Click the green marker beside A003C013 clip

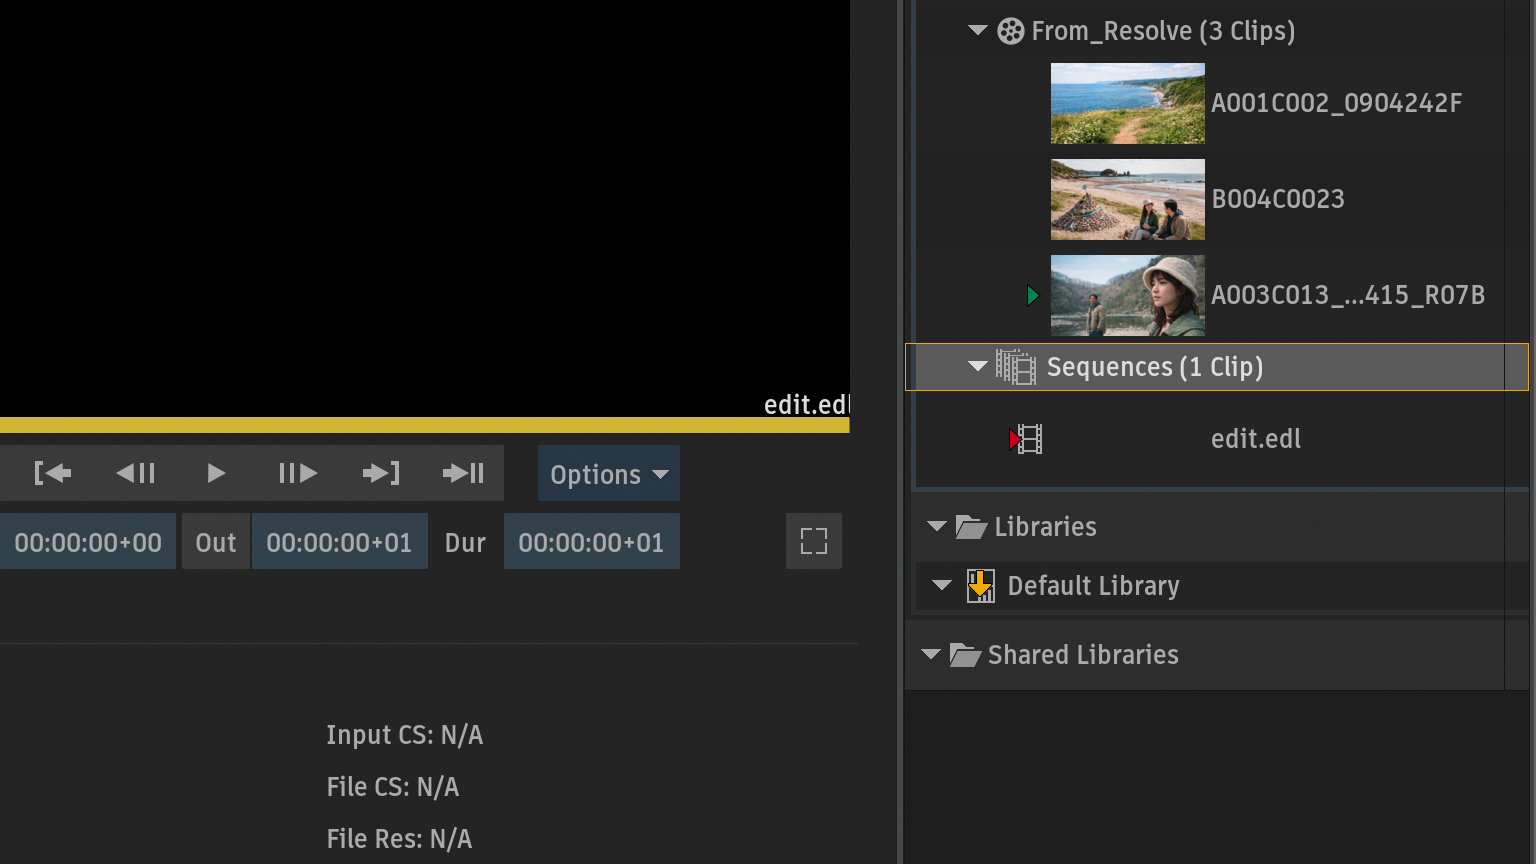(x=1032, y=295)
